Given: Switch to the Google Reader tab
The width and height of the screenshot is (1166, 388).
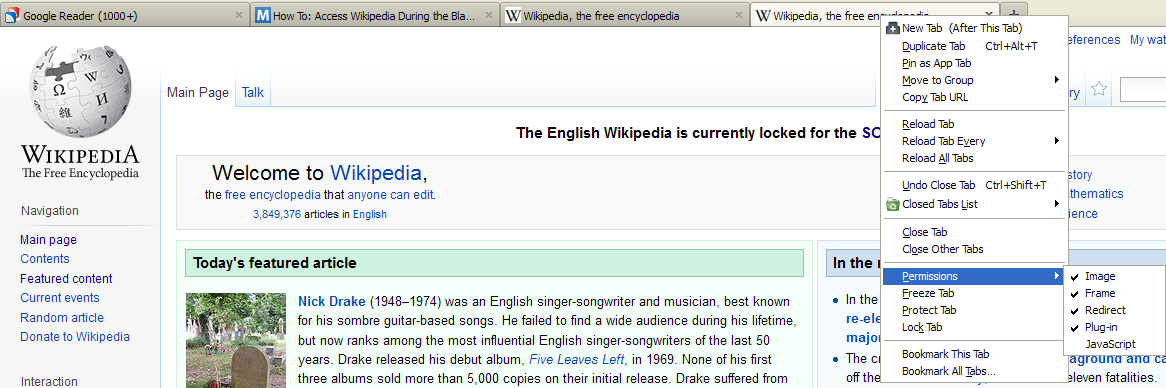Looking at the screenshot, I should [125, 16].
